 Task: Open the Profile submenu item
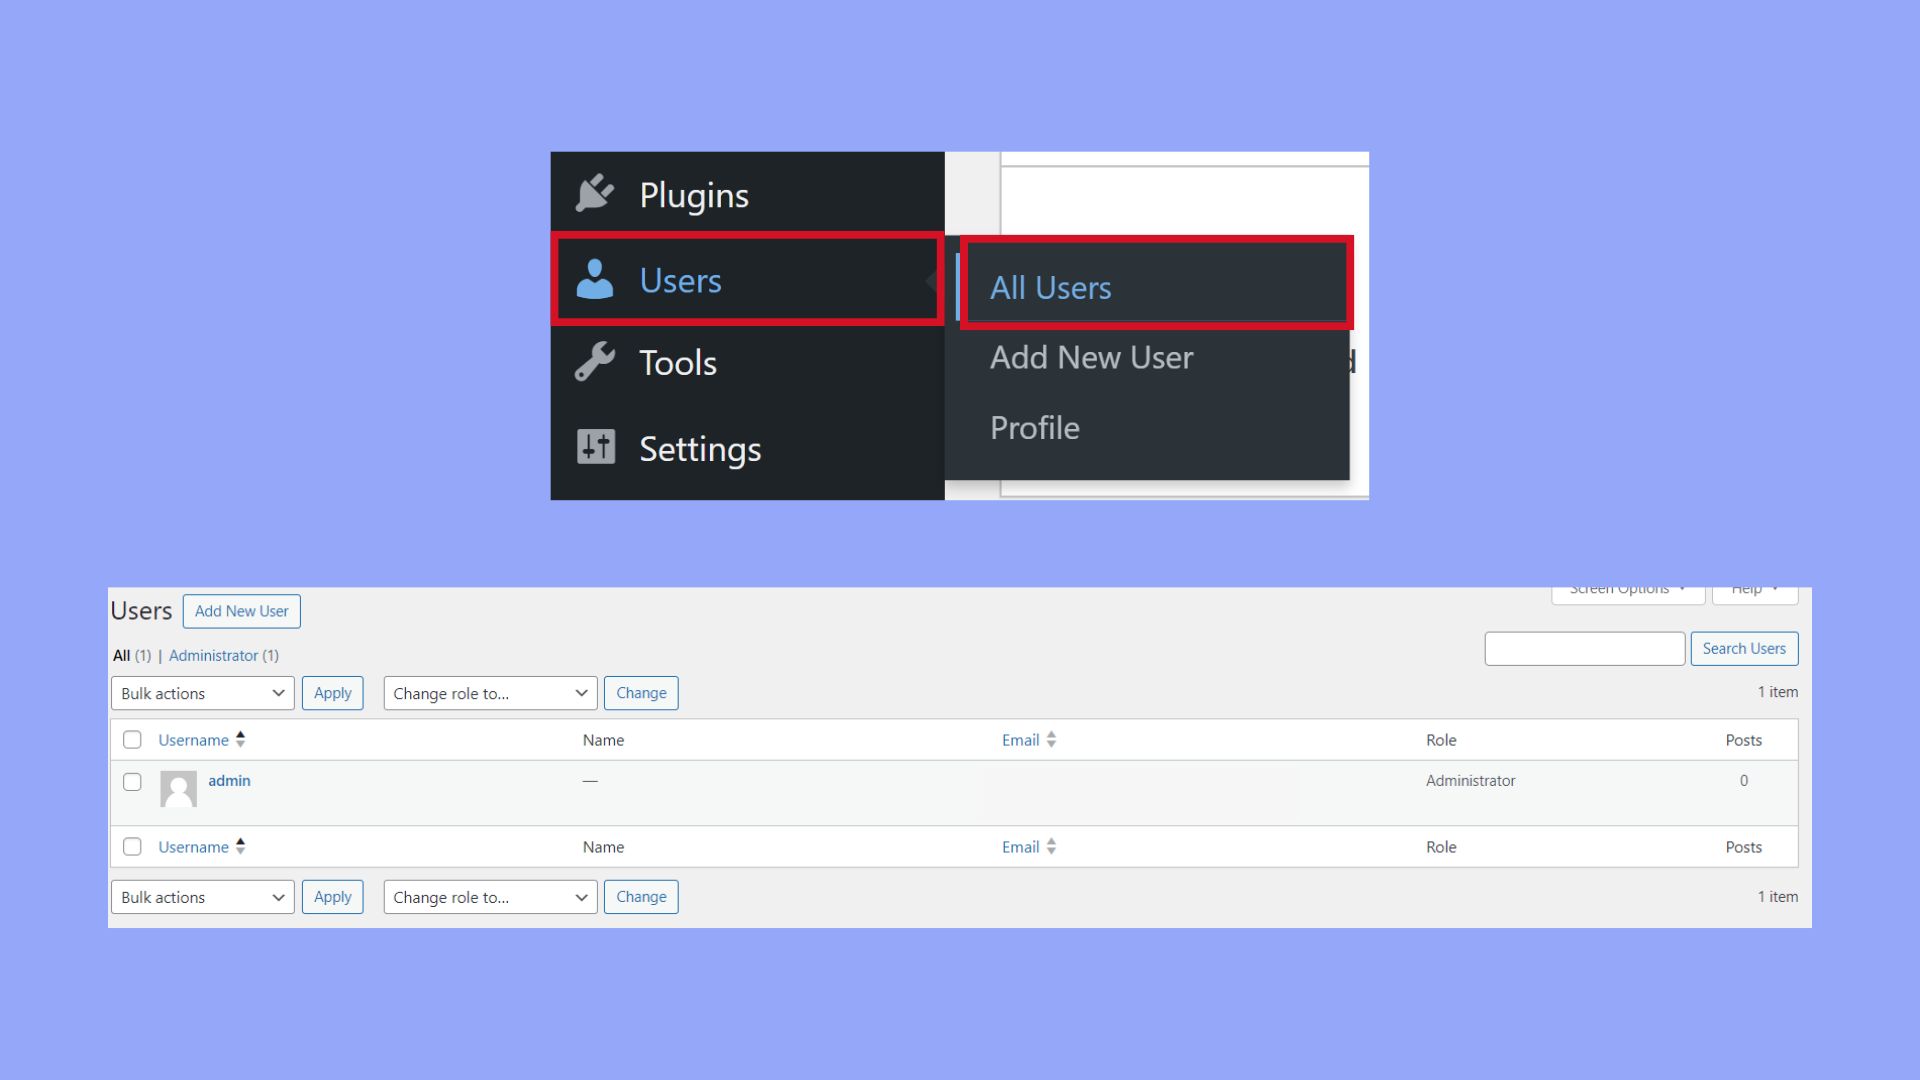[x=1035, y=428]
